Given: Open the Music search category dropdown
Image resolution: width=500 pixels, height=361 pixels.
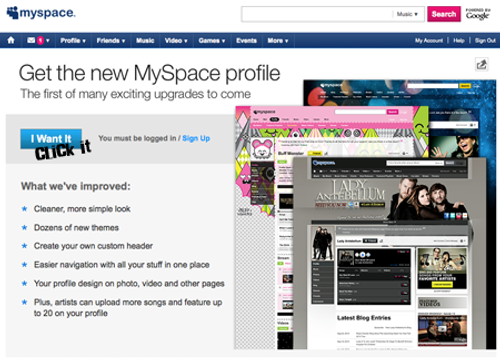Looking at the screenshot, I should [407, 14].
